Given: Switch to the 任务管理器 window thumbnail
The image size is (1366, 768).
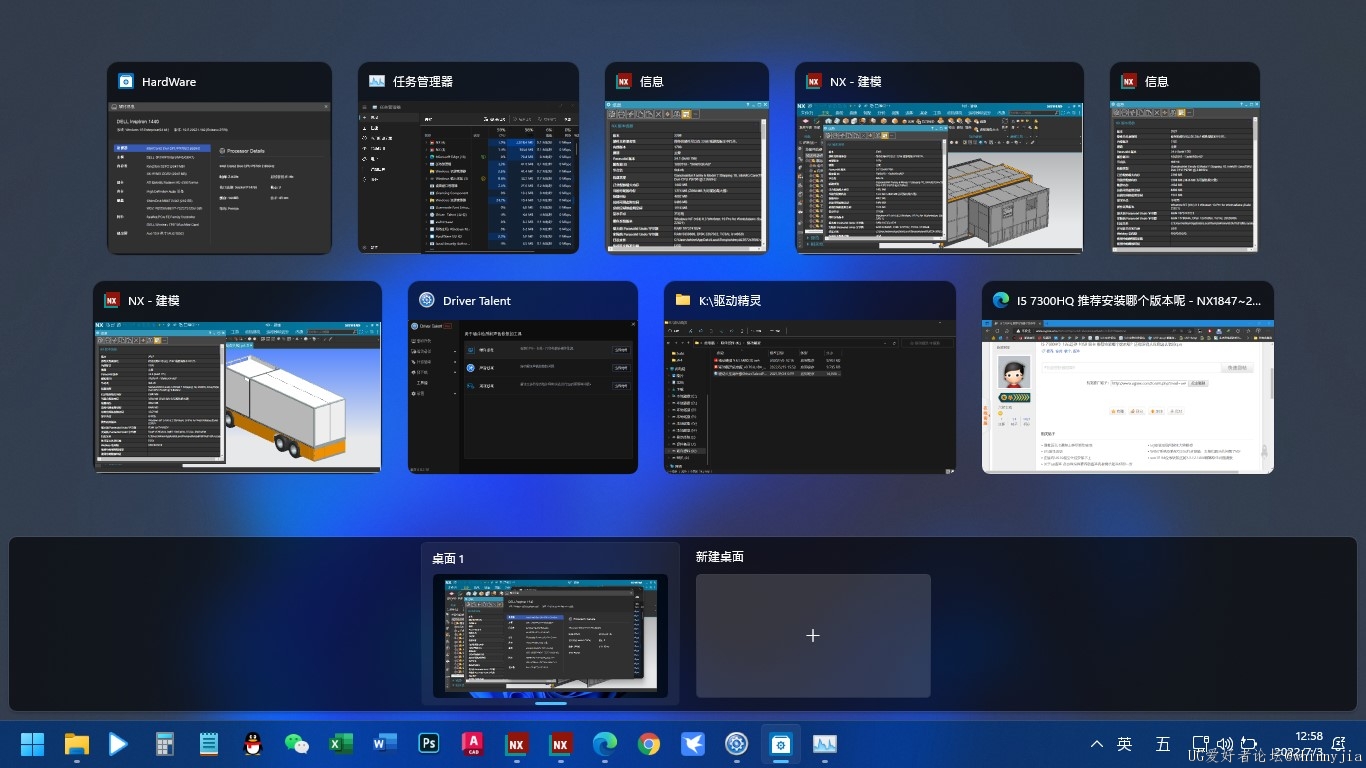Looking at the screenshot, I should pos(468,158).
